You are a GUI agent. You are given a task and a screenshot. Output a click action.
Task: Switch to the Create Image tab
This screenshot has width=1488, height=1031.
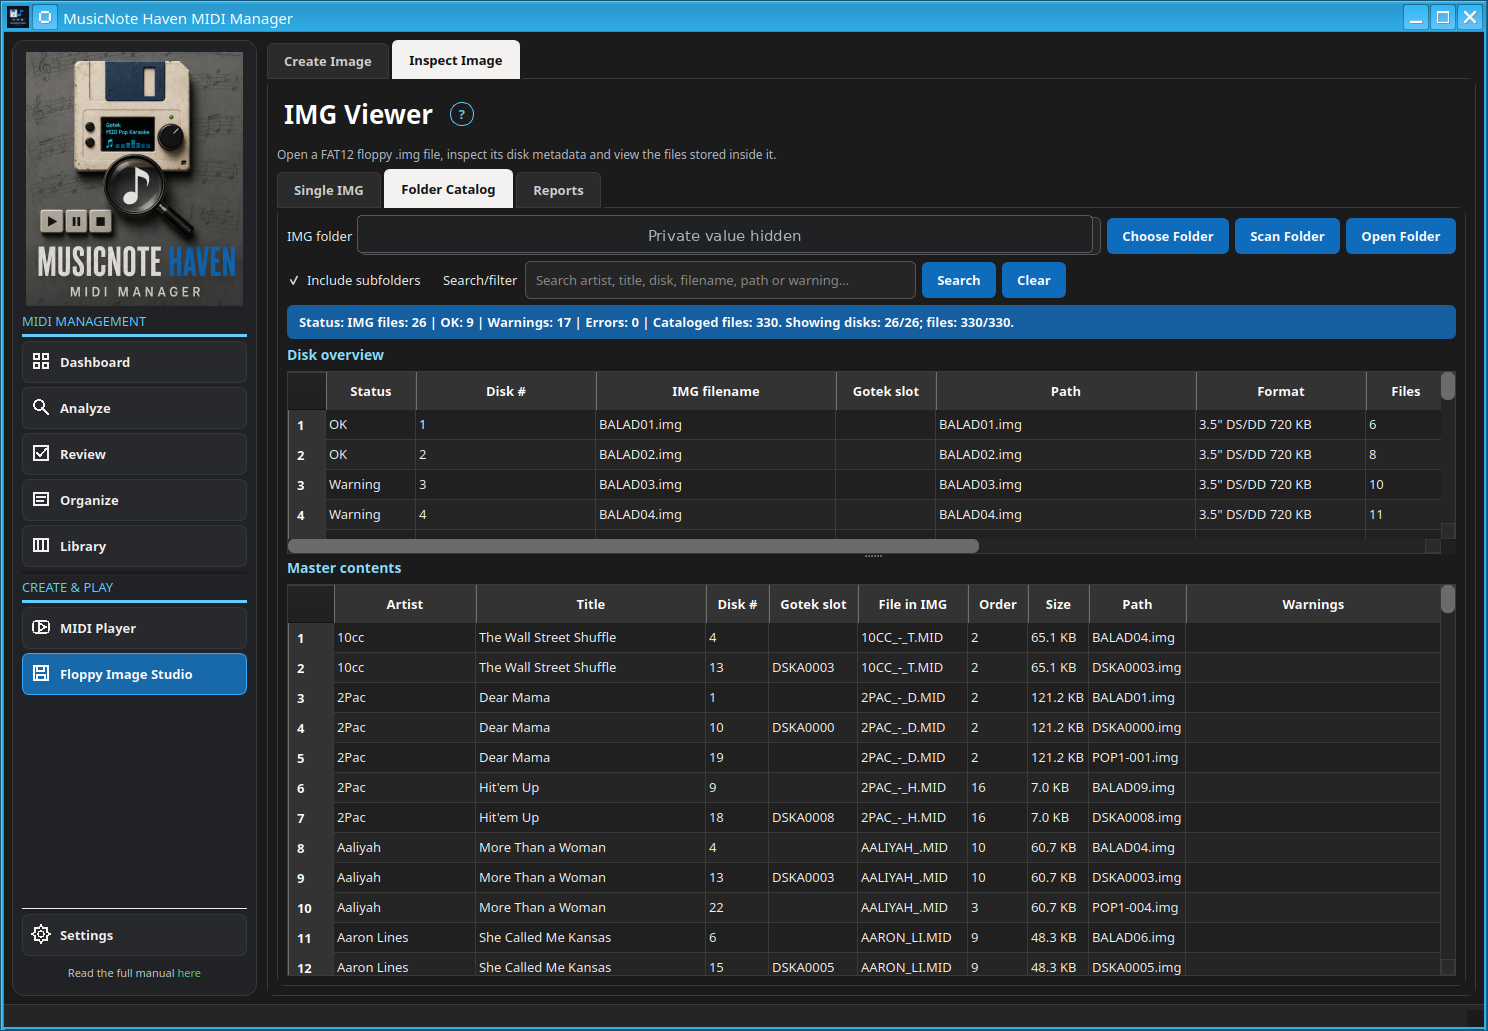[x=328, y=61]
